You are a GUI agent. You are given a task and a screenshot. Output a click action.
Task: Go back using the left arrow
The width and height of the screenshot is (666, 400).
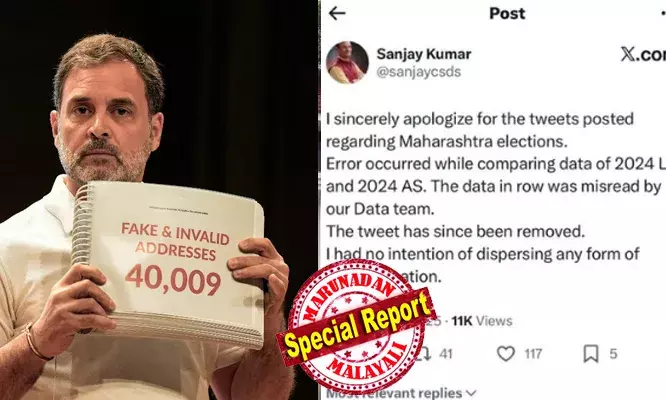337,14
